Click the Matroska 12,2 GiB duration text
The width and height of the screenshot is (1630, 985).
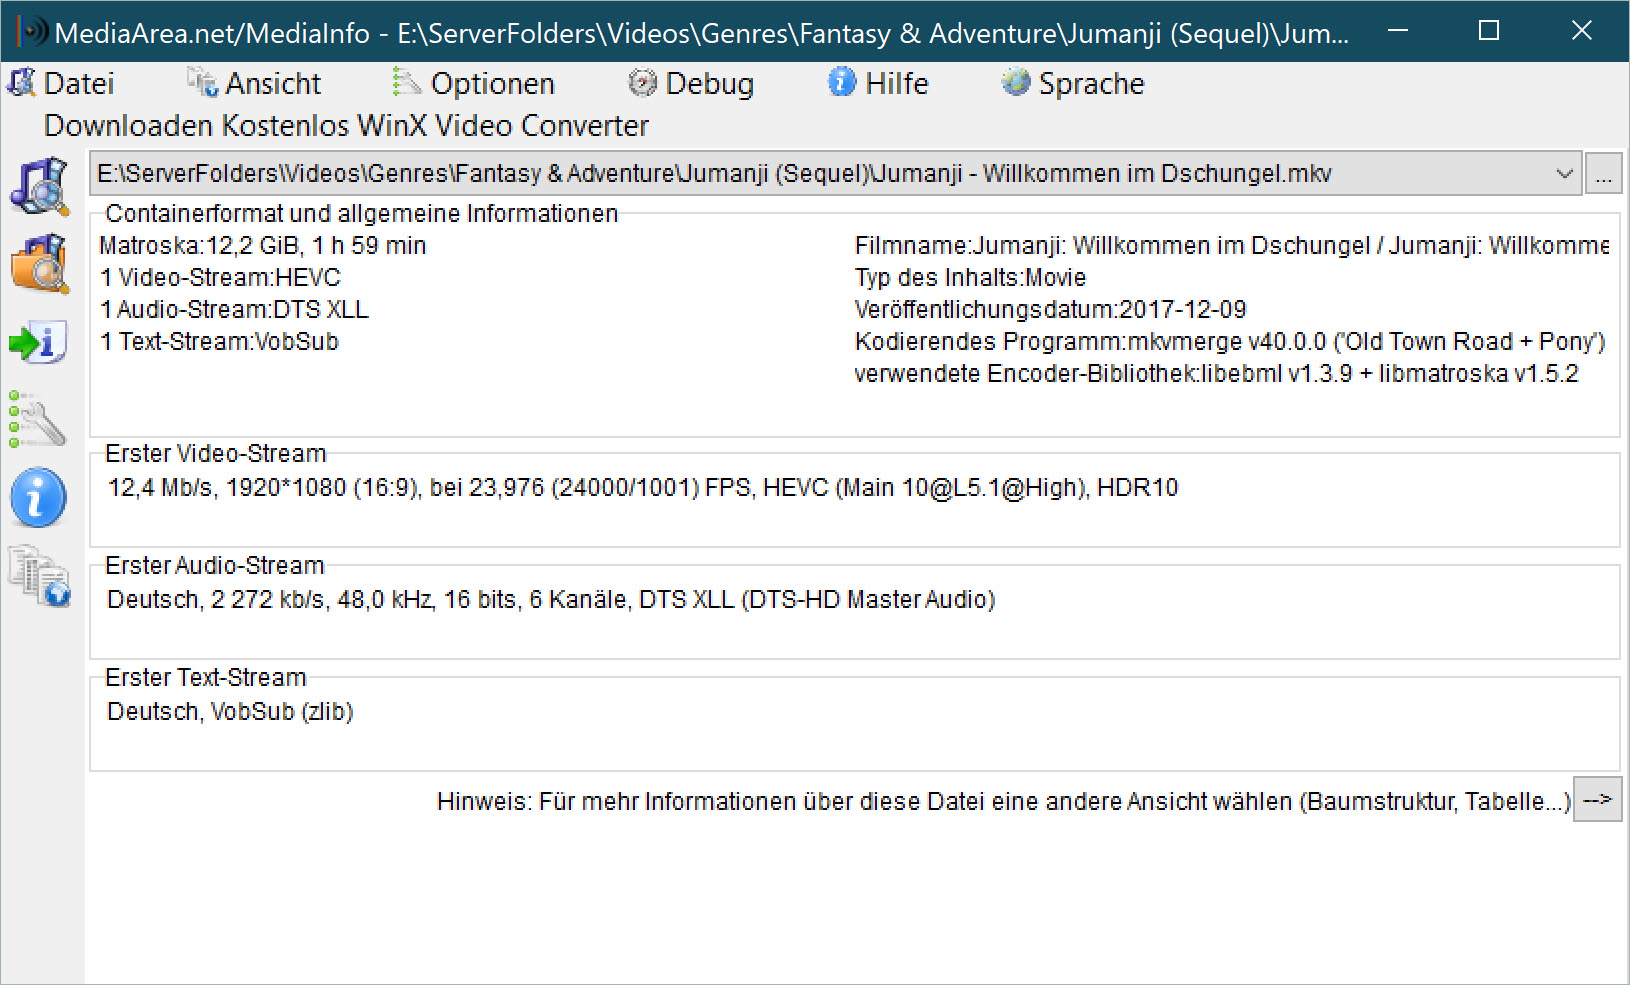point(263,246)
